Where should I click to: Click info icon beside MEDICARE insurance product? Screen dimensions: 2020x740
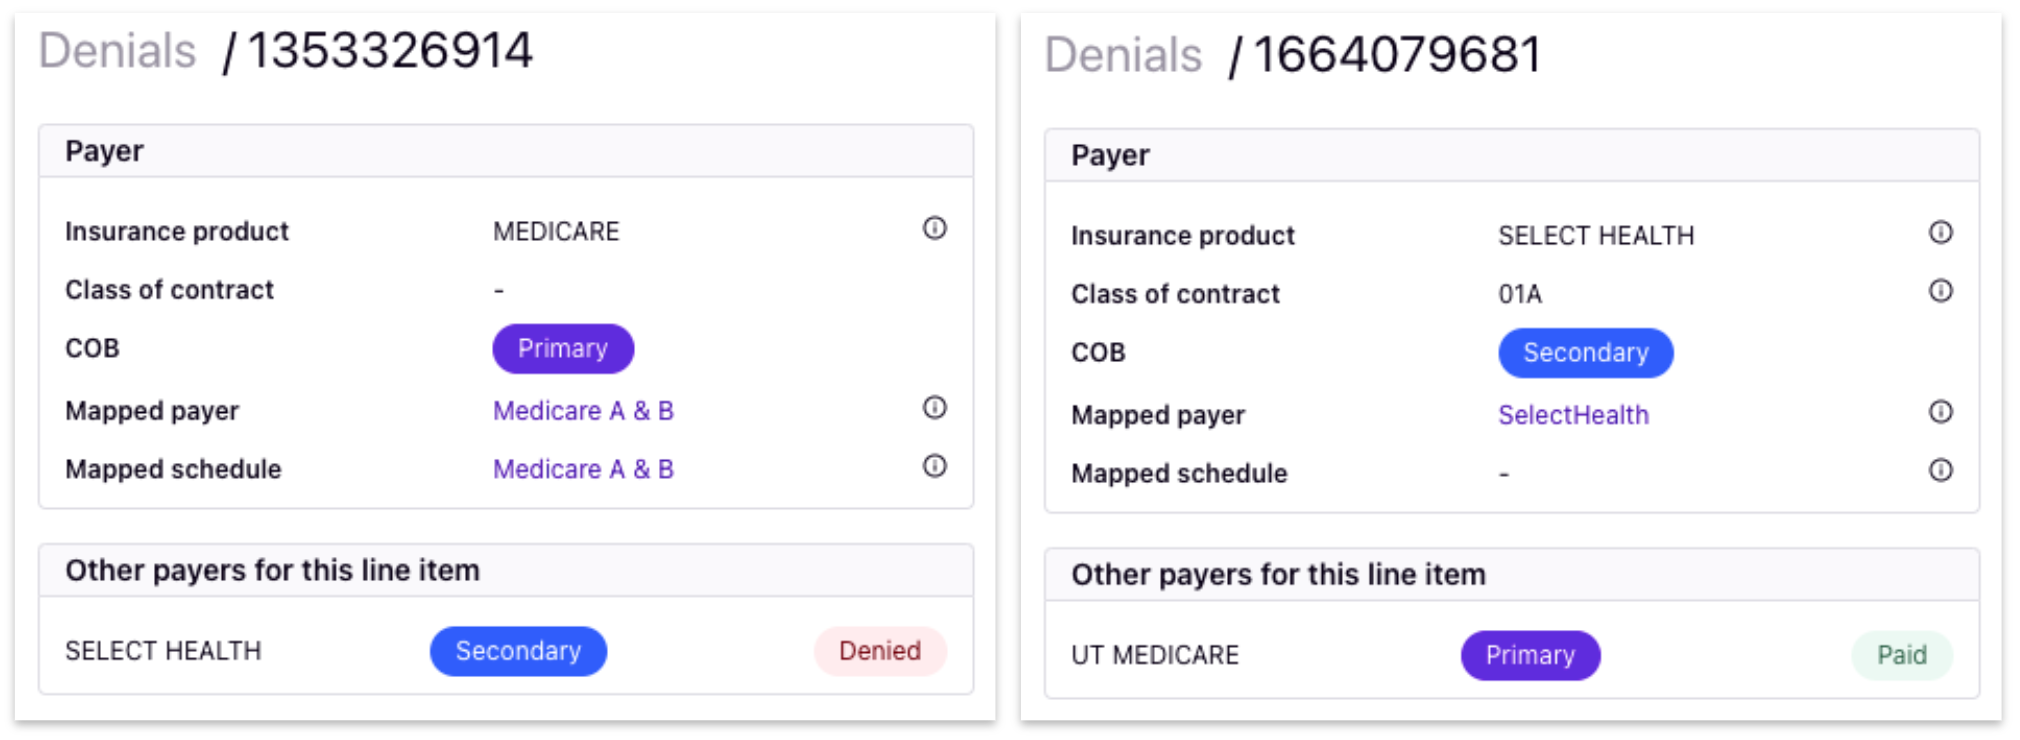tap(934, 229)
